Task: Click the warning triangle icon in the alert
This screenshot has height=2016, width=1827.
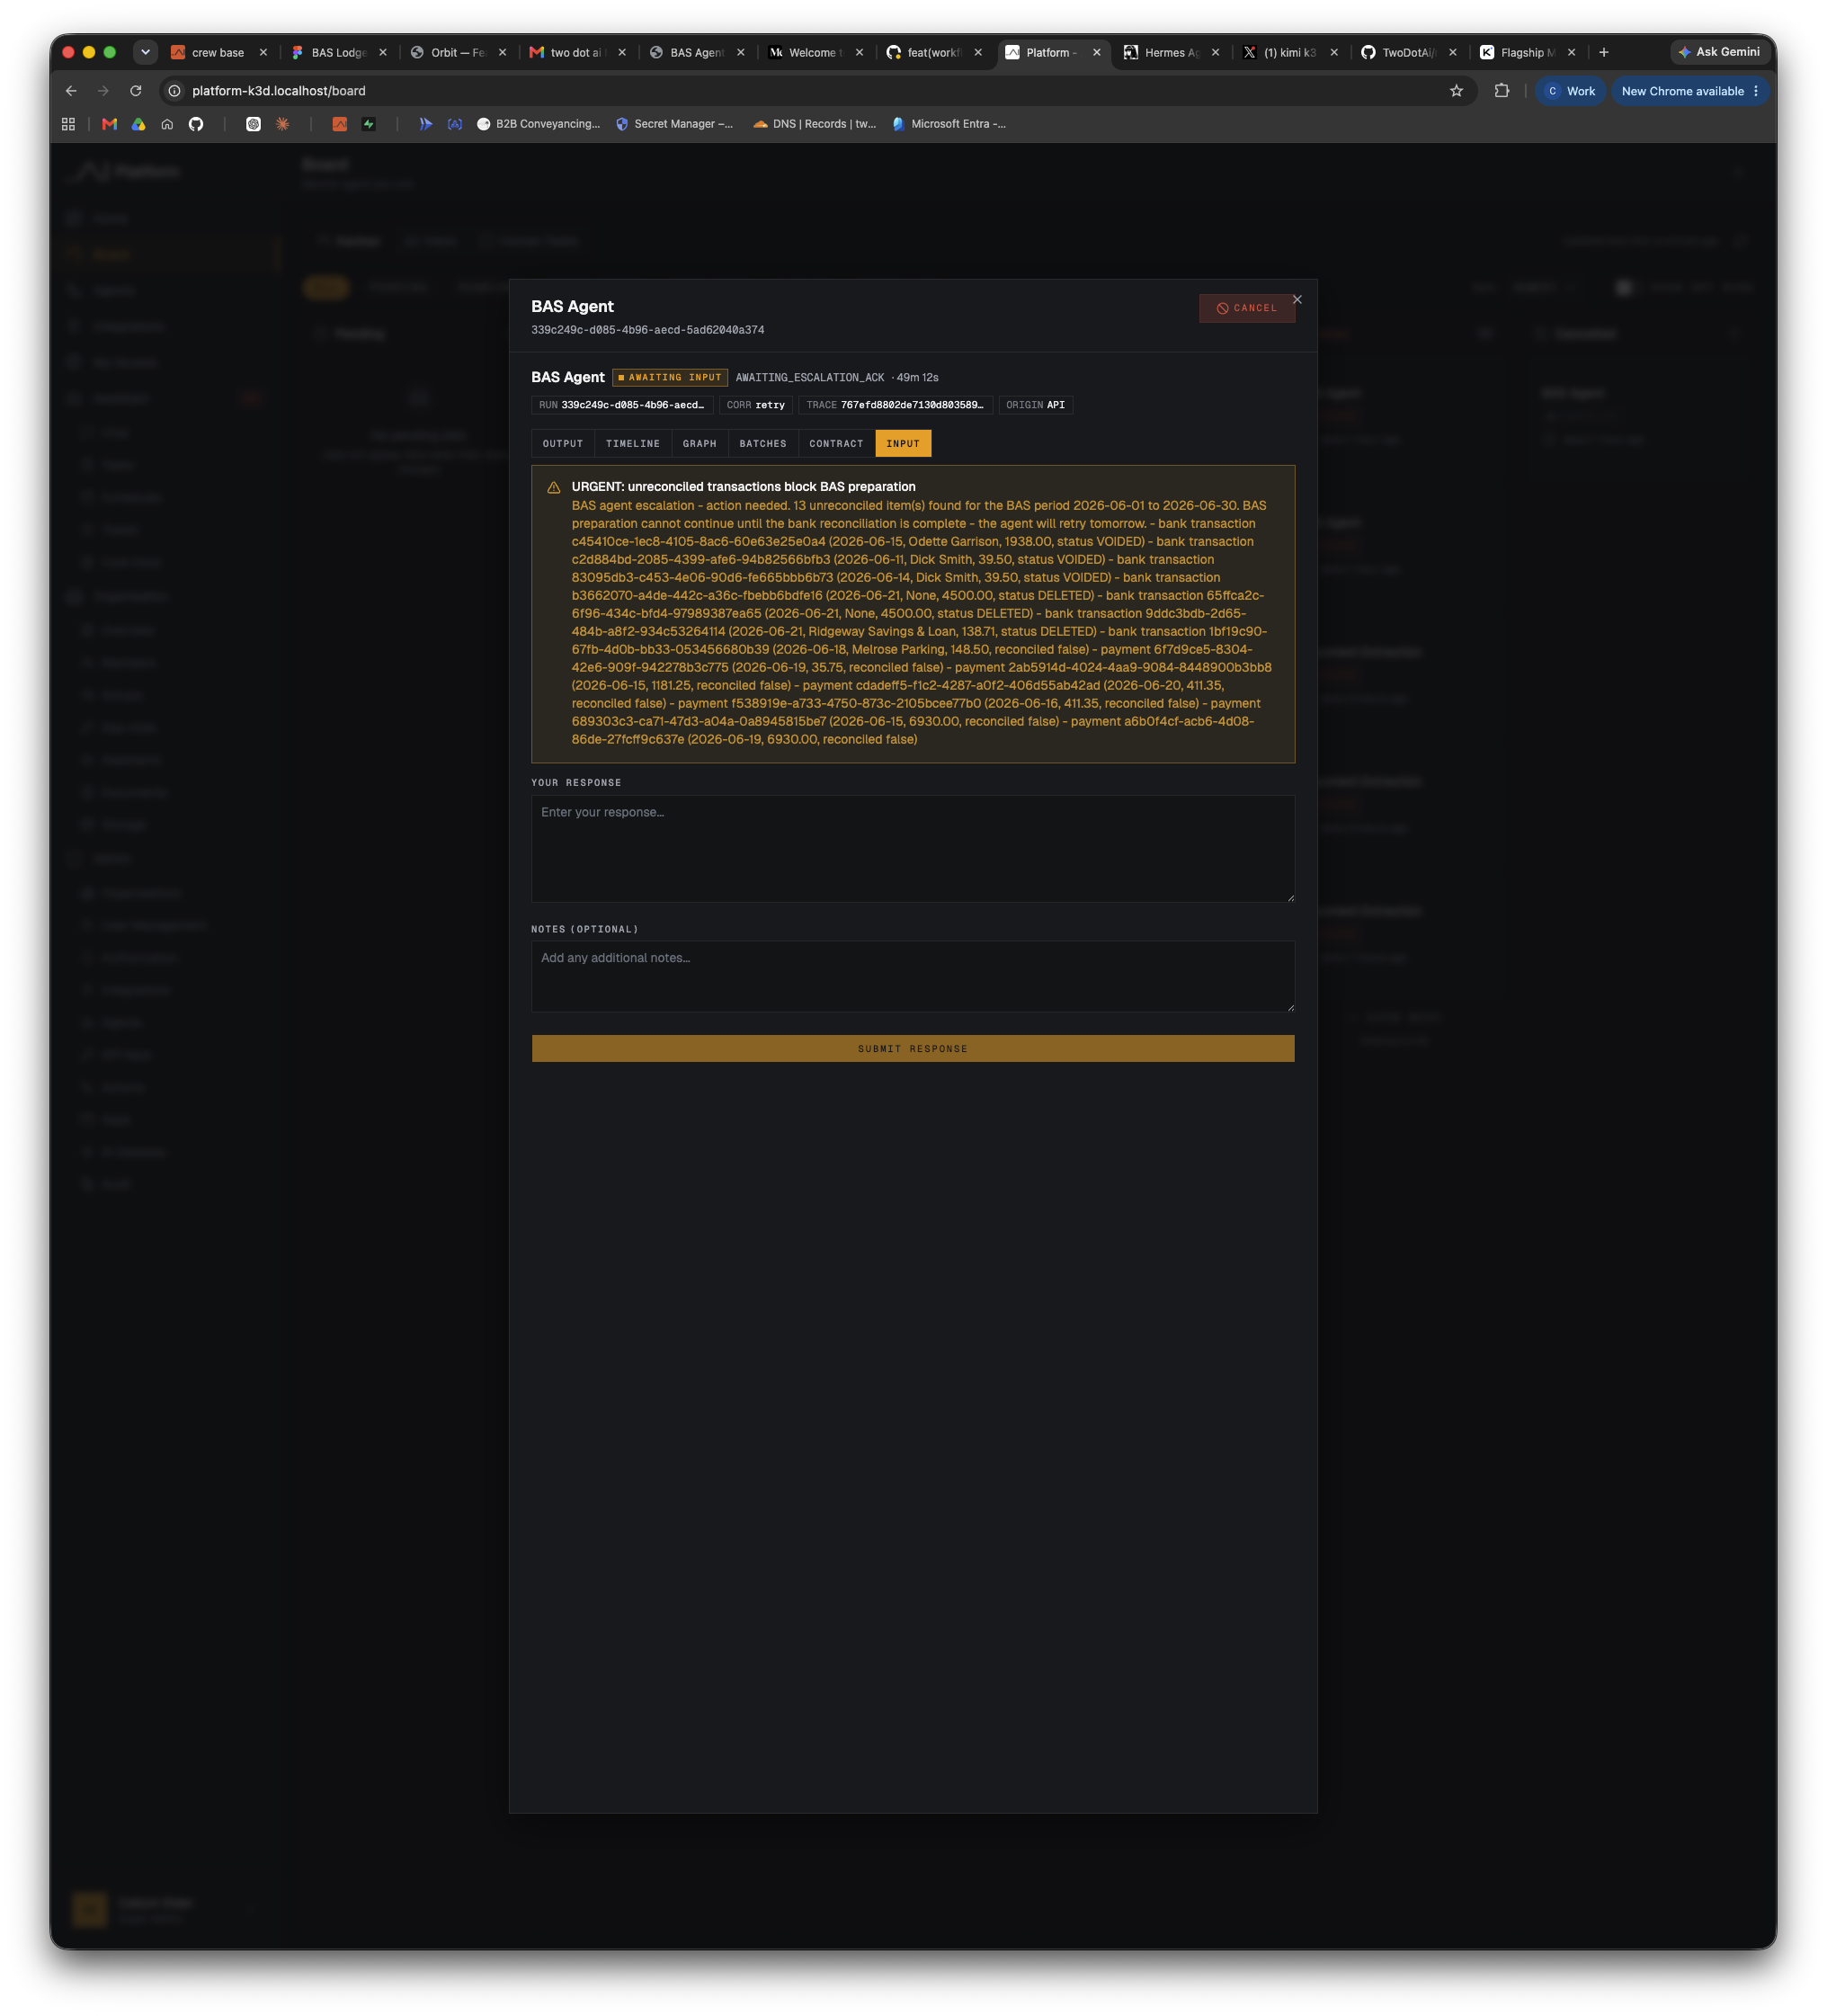Action: 554,488
